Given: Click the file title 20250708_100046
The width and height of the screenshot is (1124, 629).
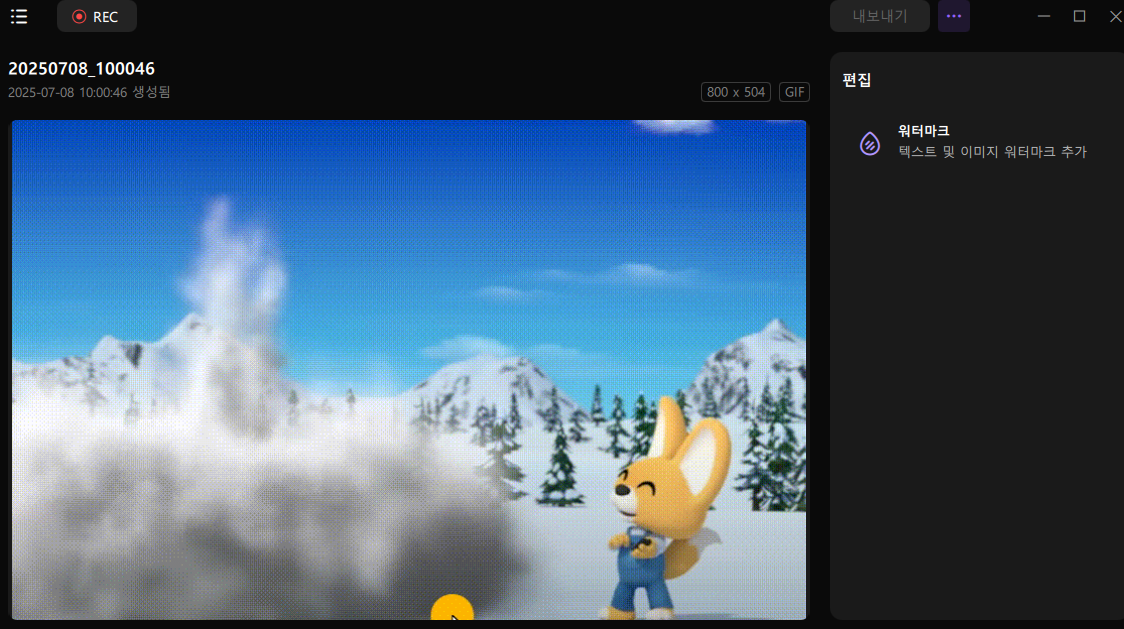Looking at the screenshot, I should point(81,69).
